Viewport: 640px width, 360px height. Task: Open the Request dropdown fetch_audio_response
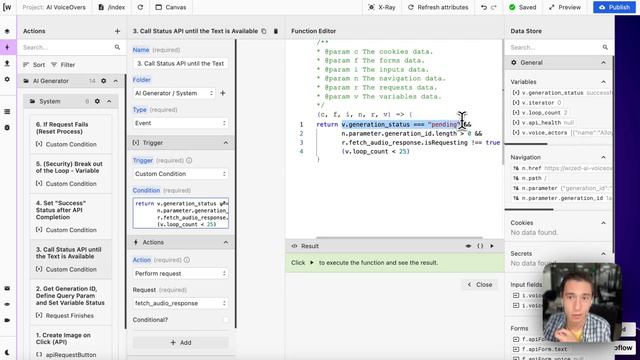click(180, 303)
